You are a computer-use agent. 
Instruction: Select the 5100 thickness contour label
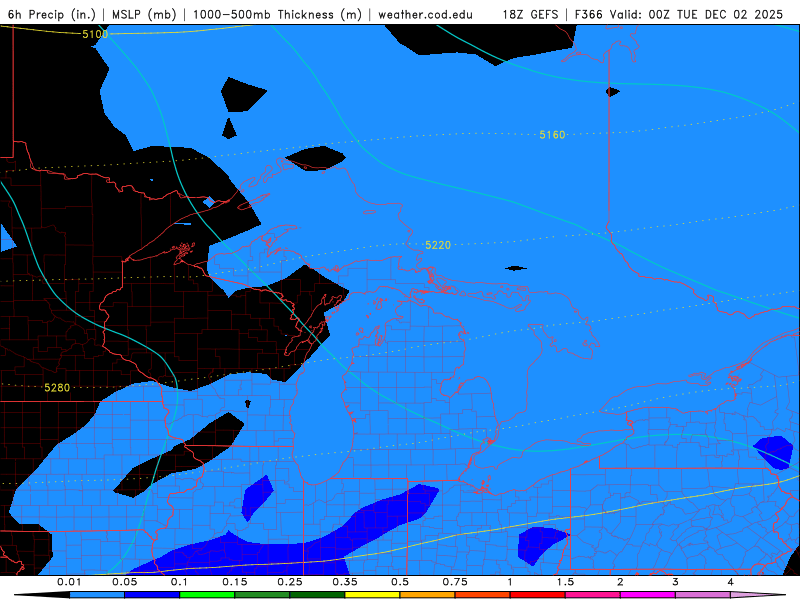[95, 34]
